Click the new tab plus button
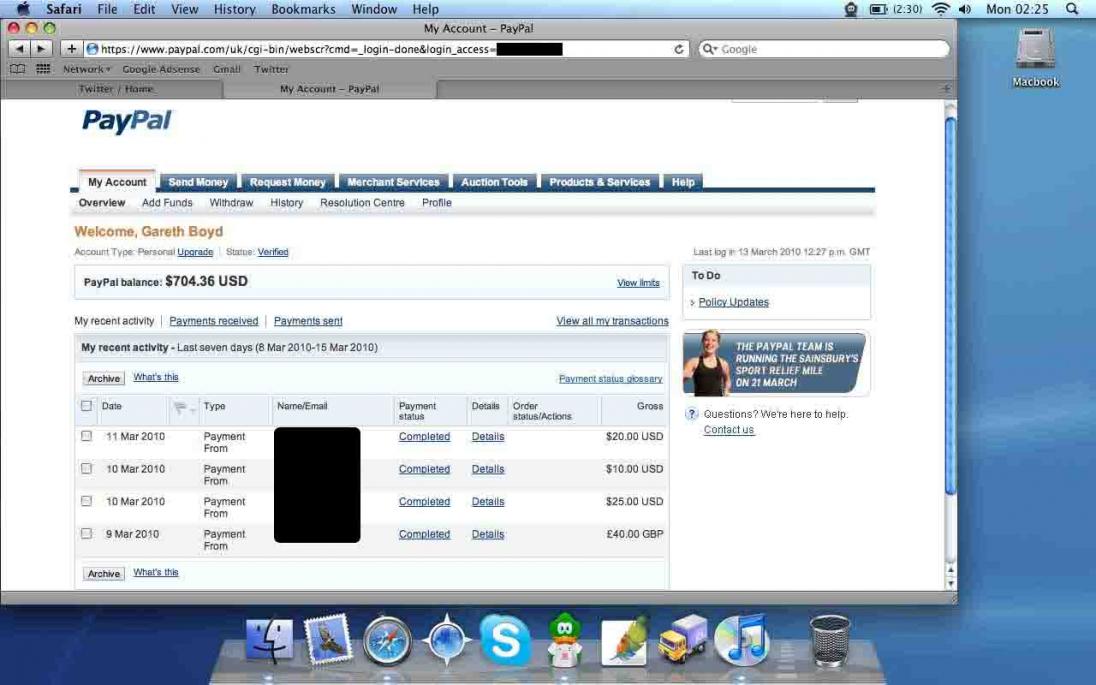Viewport: 1096px width, 685px height. [946, 89]
